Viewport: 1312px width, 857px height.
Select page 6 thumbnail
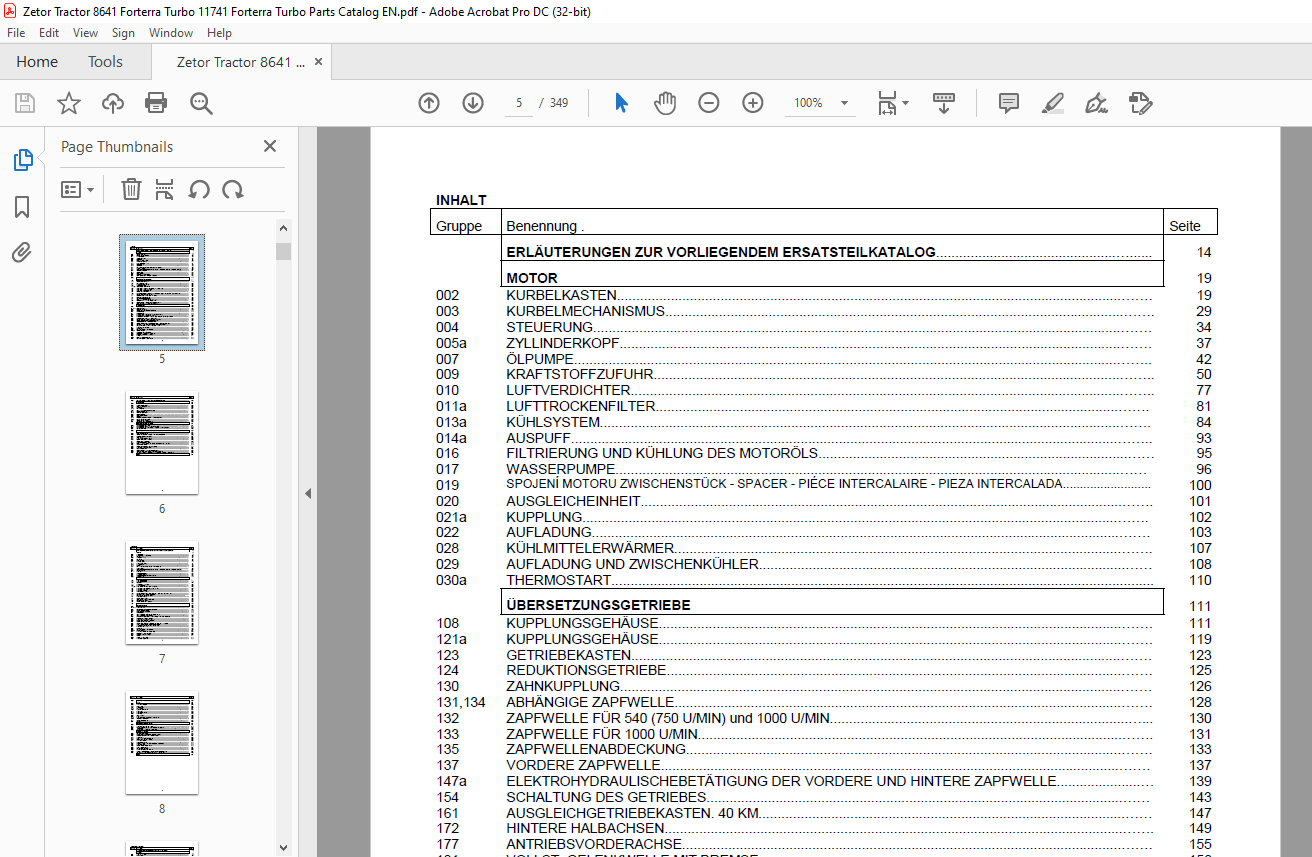click(162, 443)
